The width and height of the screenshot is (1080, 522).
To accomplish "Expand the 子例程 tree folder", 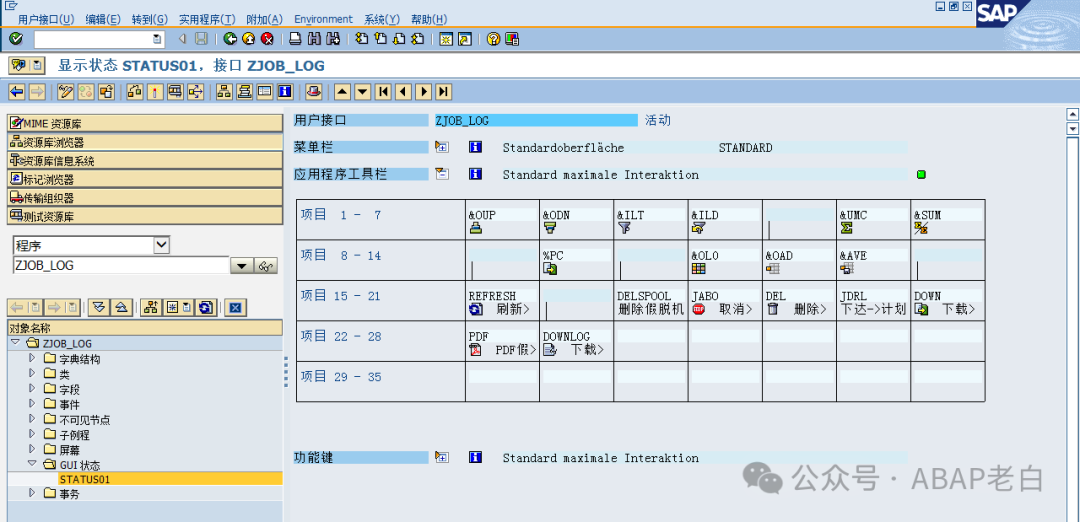I will pyautogui.click(x=32, y=435).
